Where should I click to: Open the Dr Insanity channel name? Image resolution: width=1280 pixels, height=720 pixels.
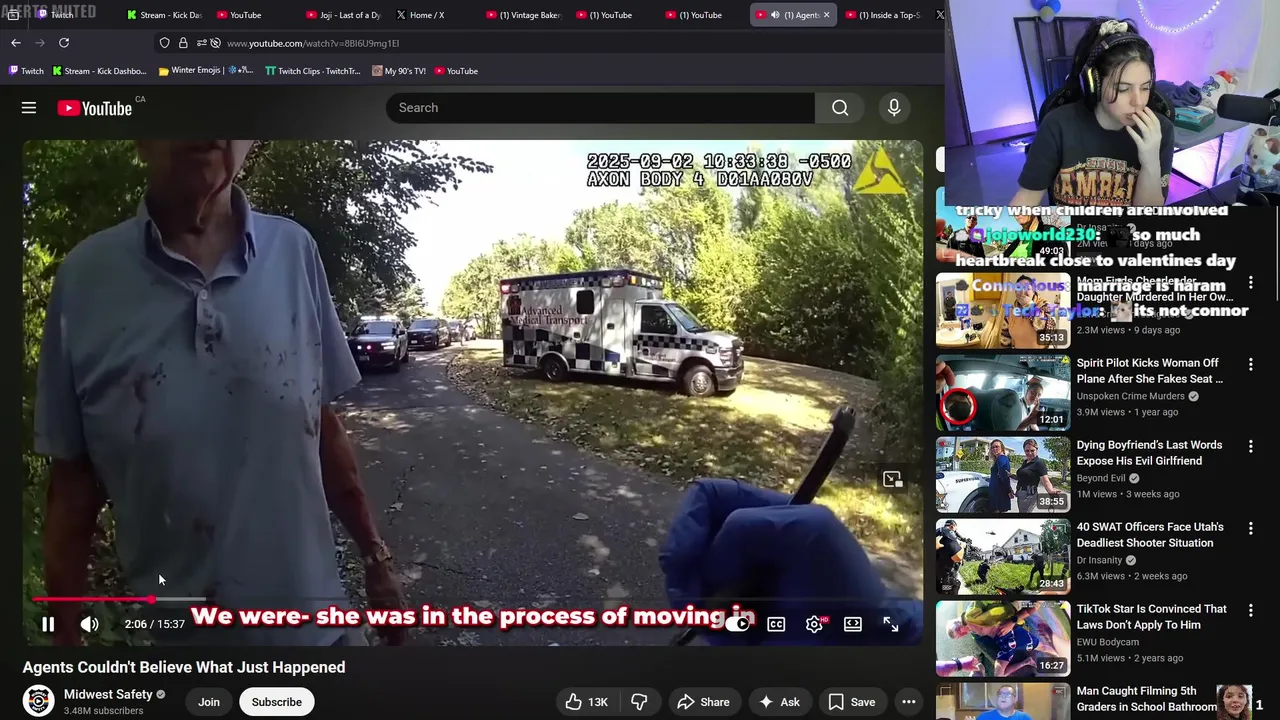(1100, 560)
